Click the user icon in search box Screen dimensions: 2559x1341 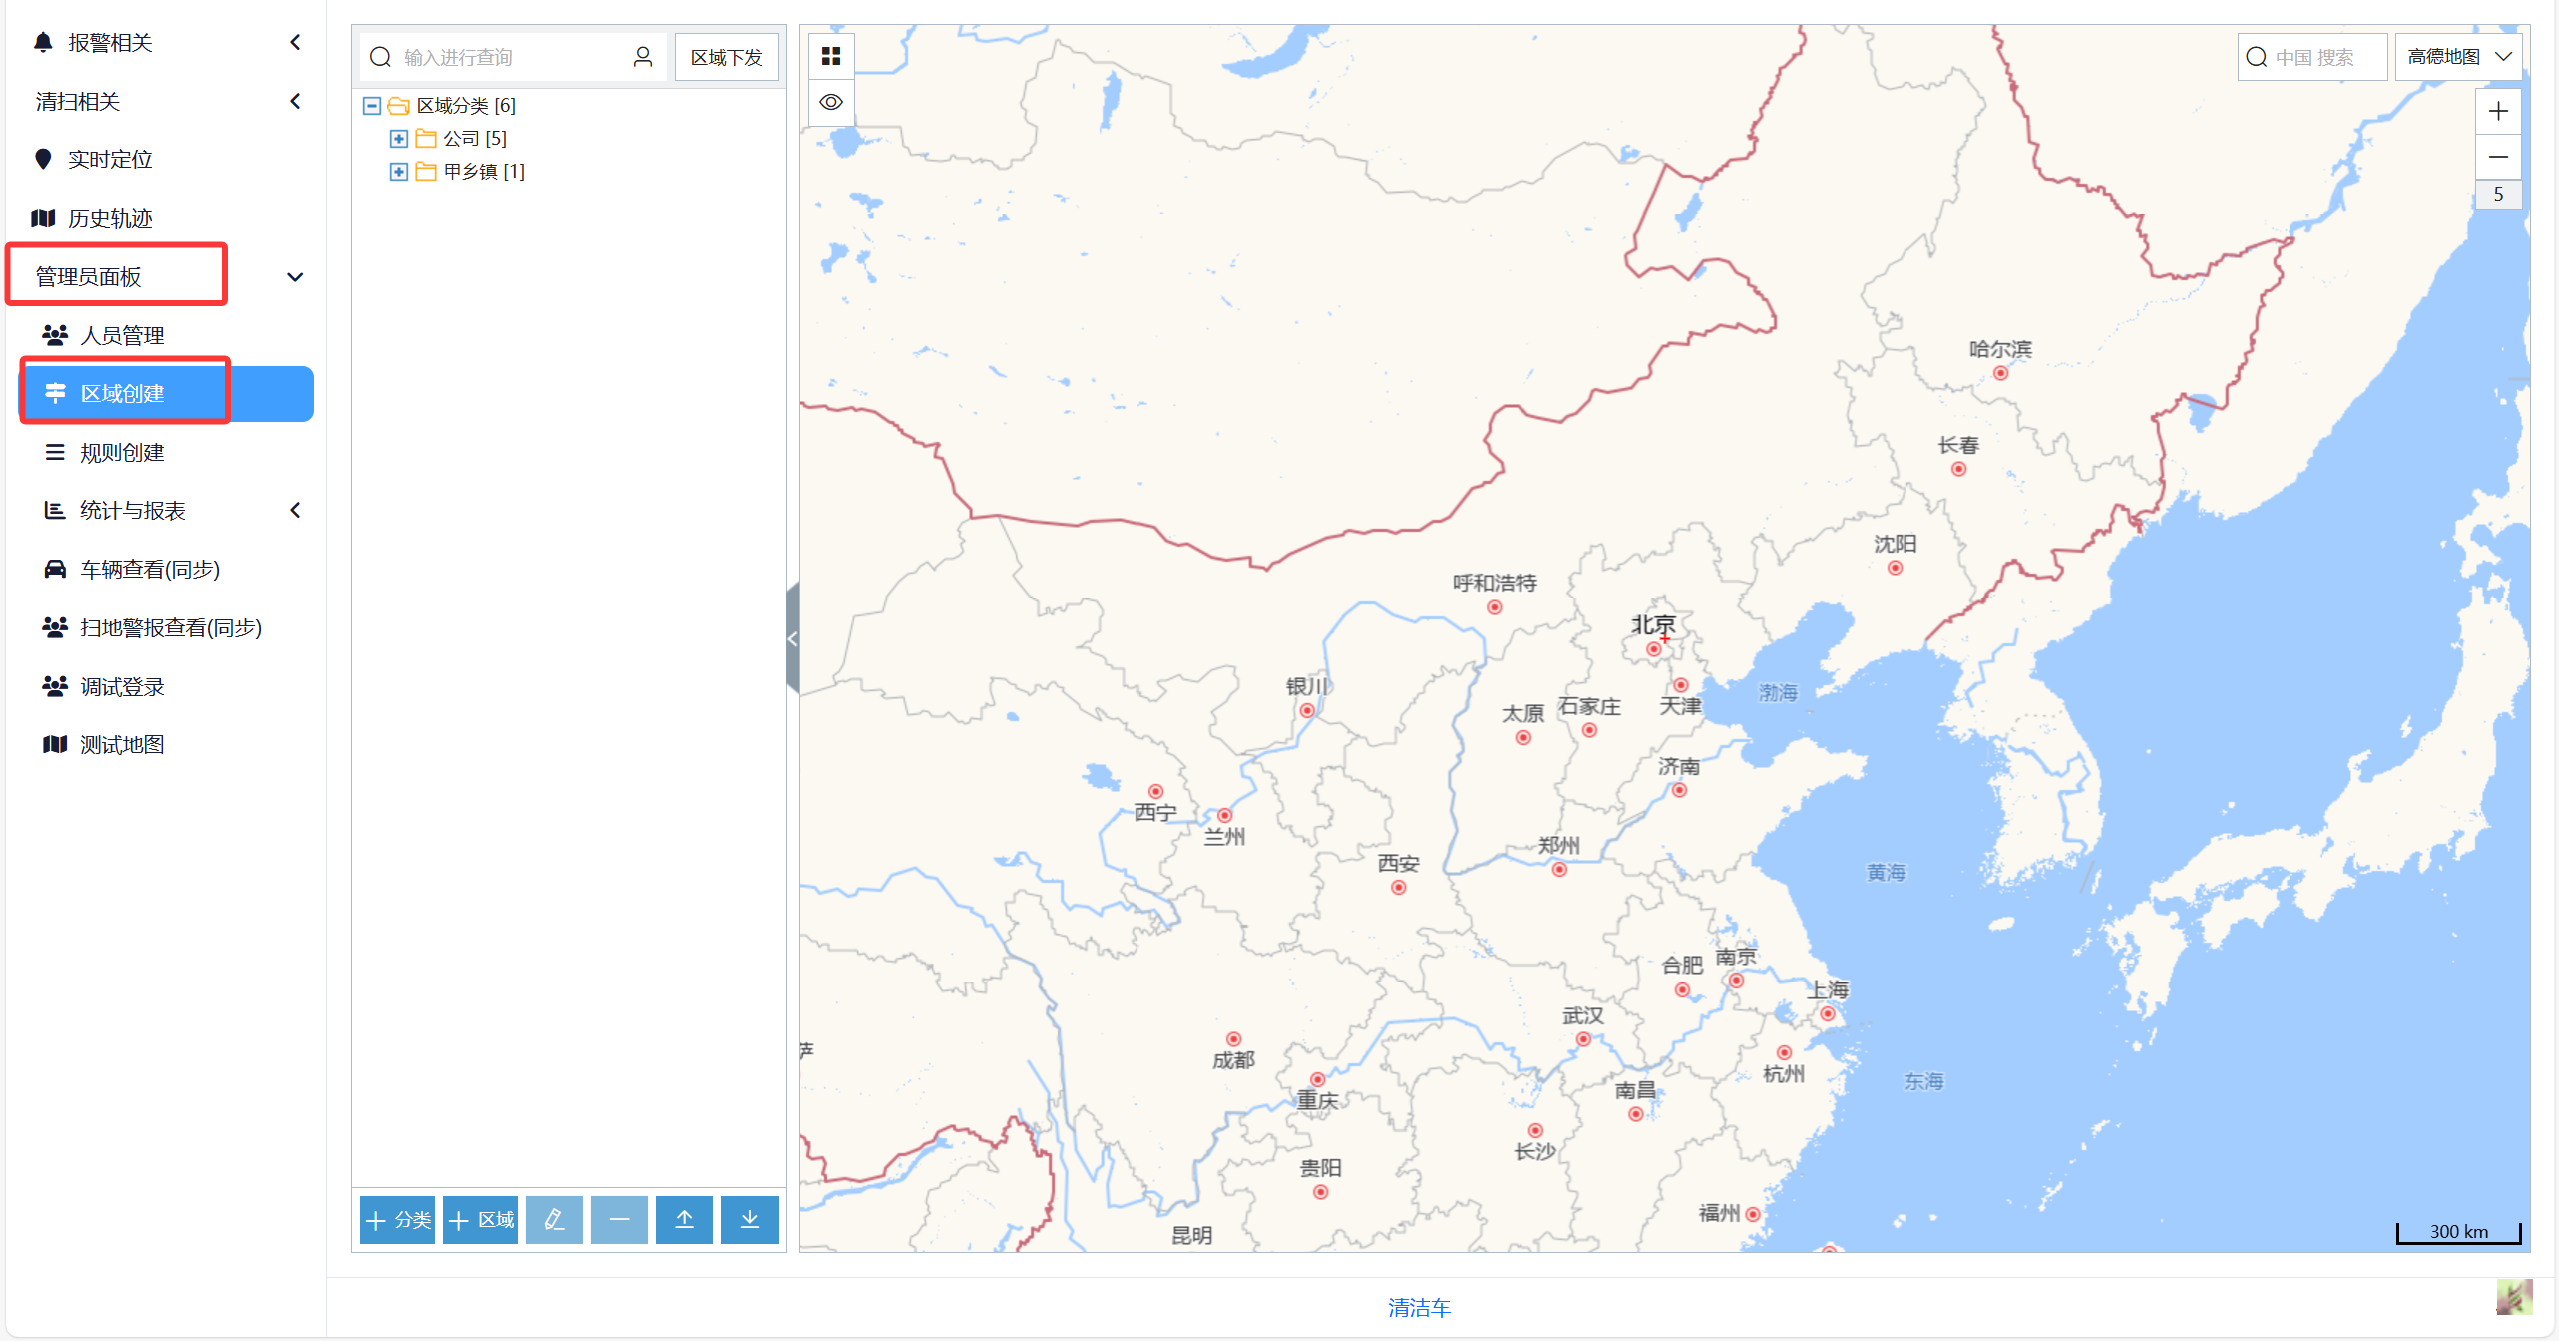(x=642, y=57)
